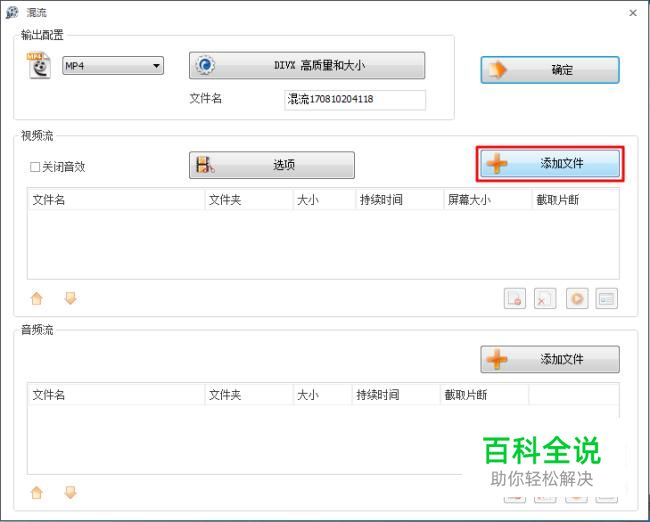Sort audio list by 大小 column
The image size is (650, 522).
323,394
